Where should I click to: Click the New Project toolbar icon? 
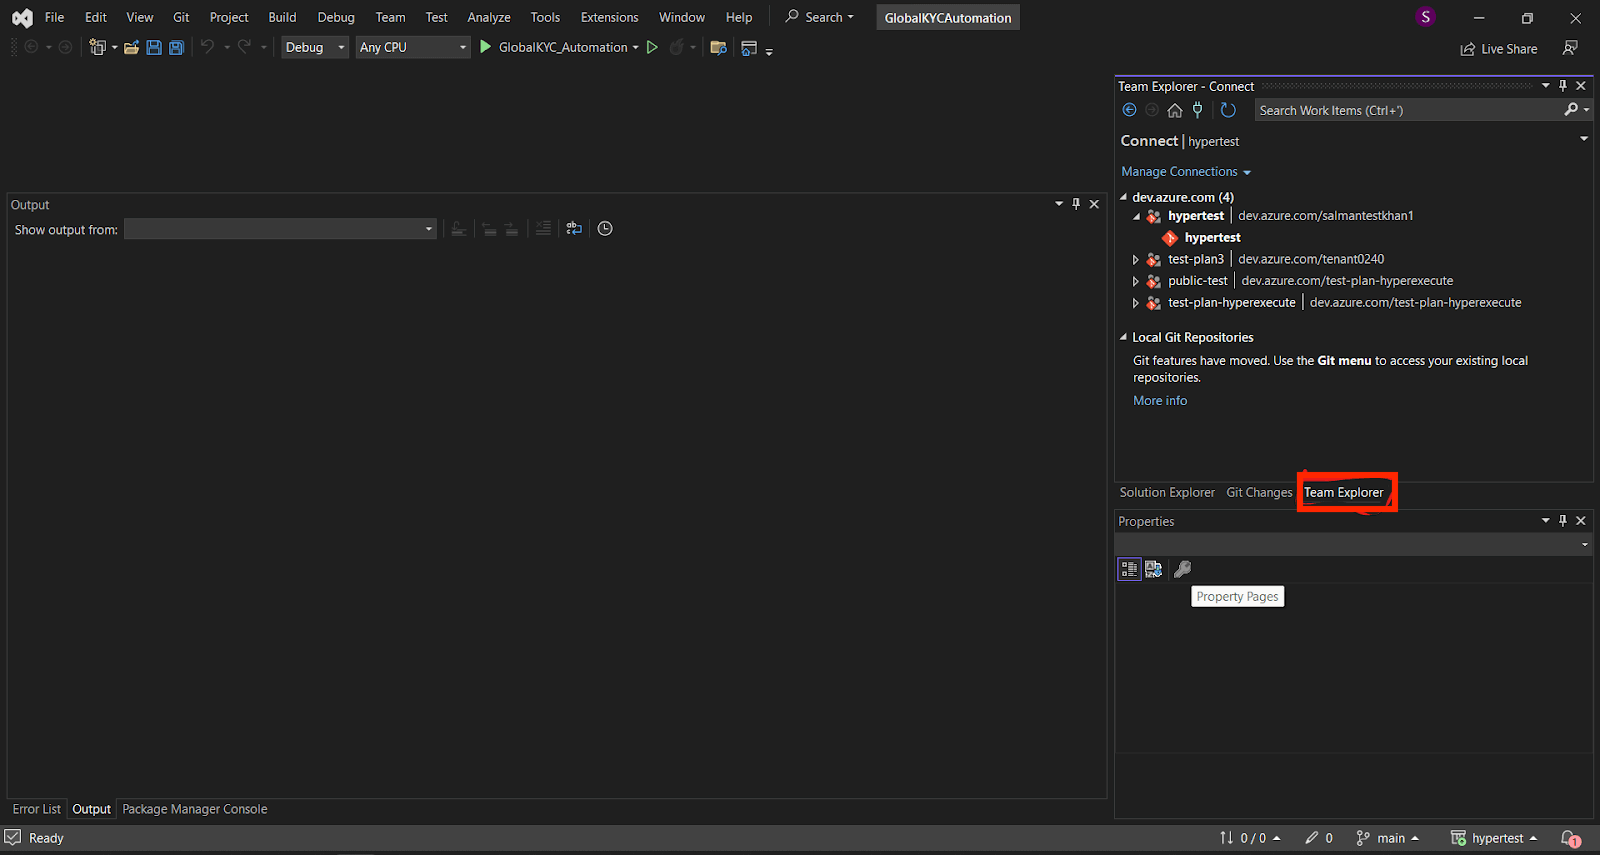(97, 47)
